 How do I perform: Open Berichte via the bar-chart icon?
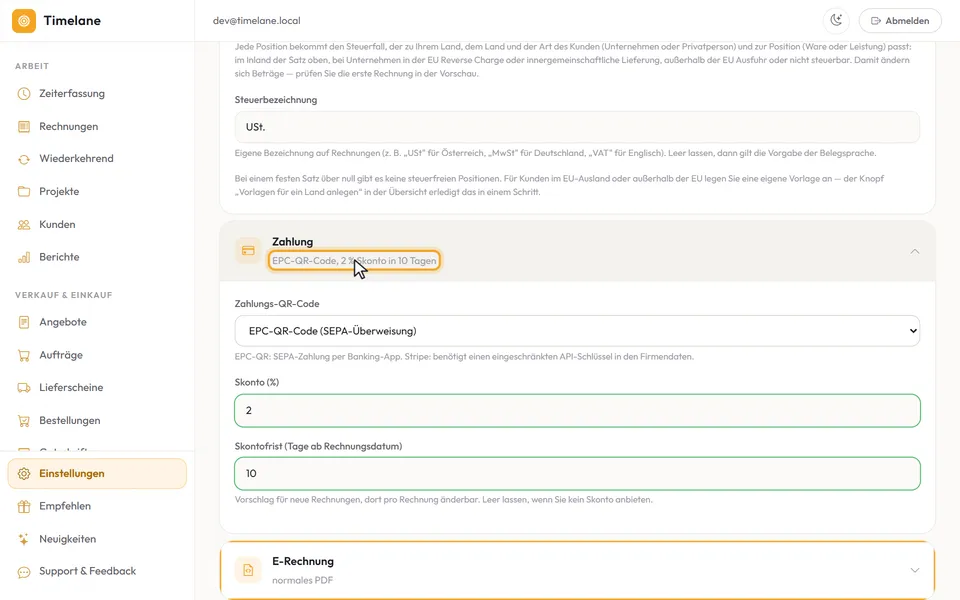[x=24, y=257]
